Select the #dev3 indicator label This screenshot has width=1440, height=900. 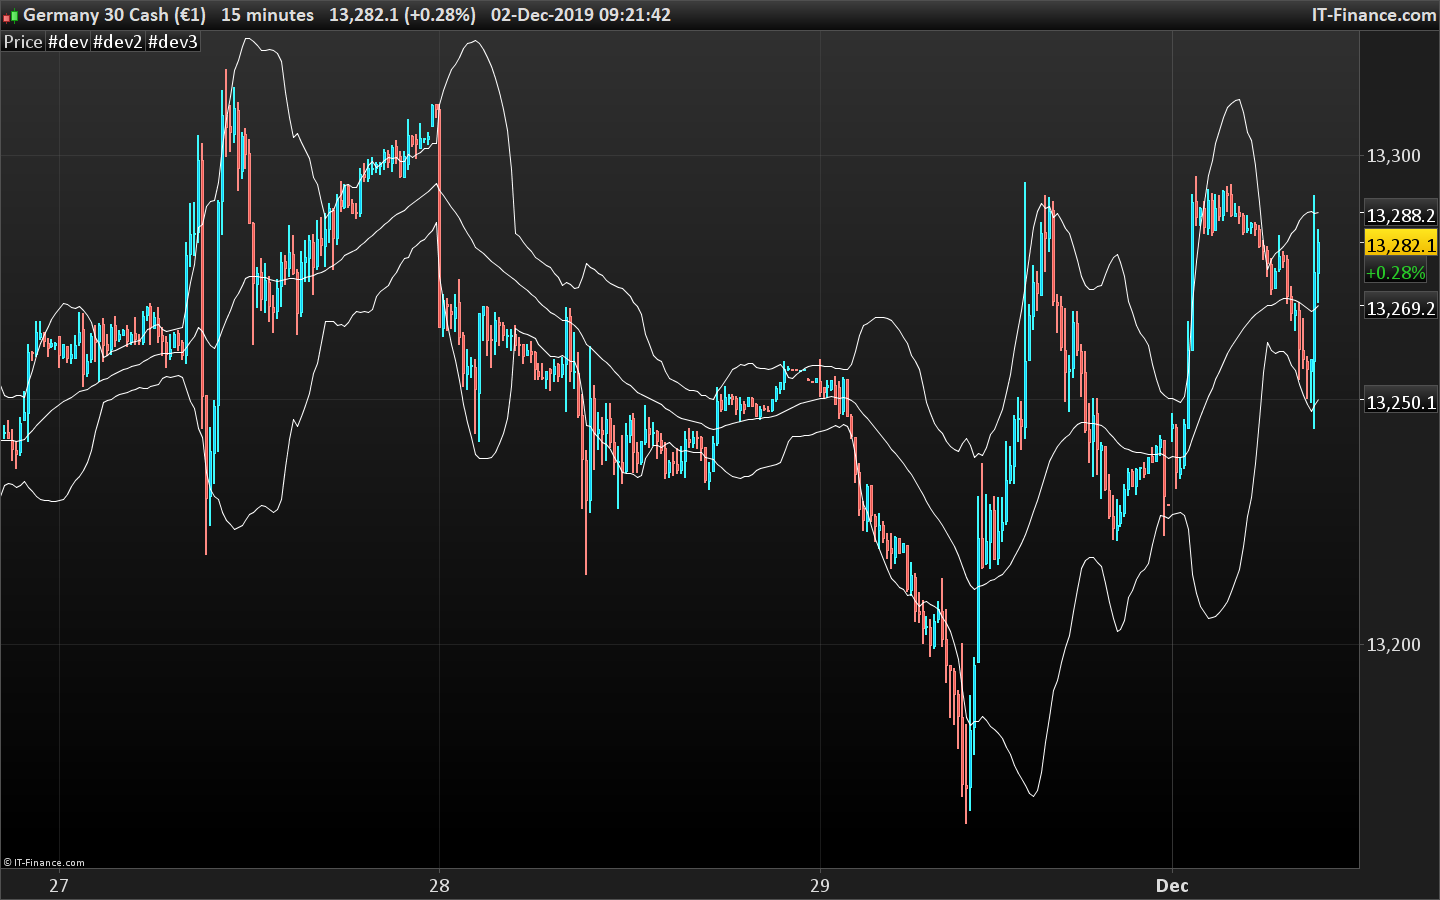173,42
